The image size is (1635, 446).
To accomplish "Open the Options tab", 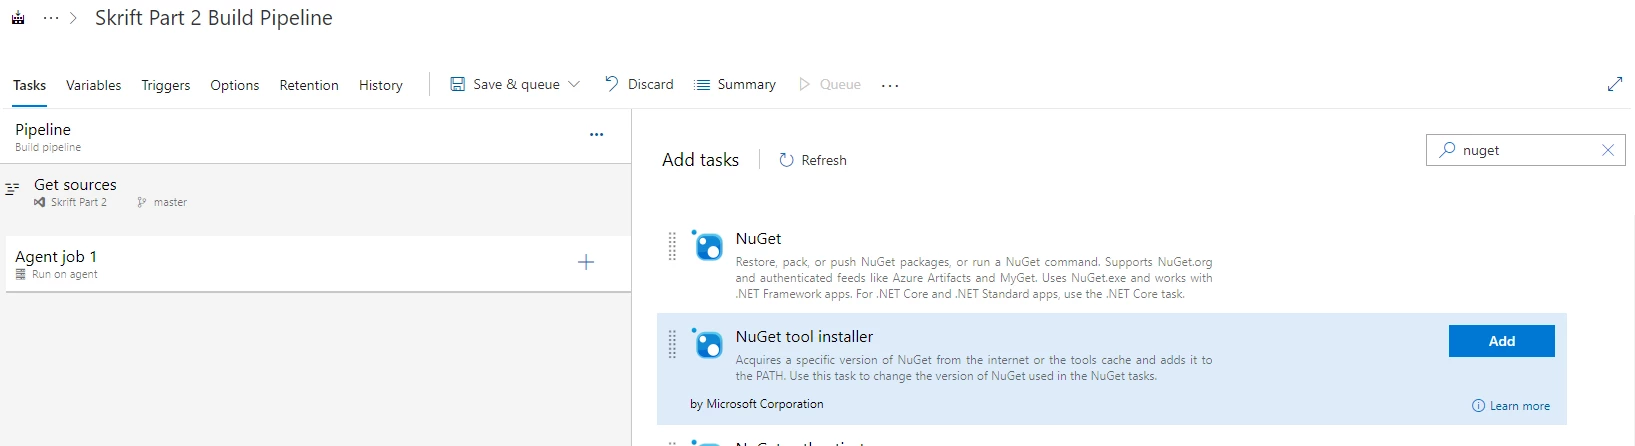I will point(235,85).
